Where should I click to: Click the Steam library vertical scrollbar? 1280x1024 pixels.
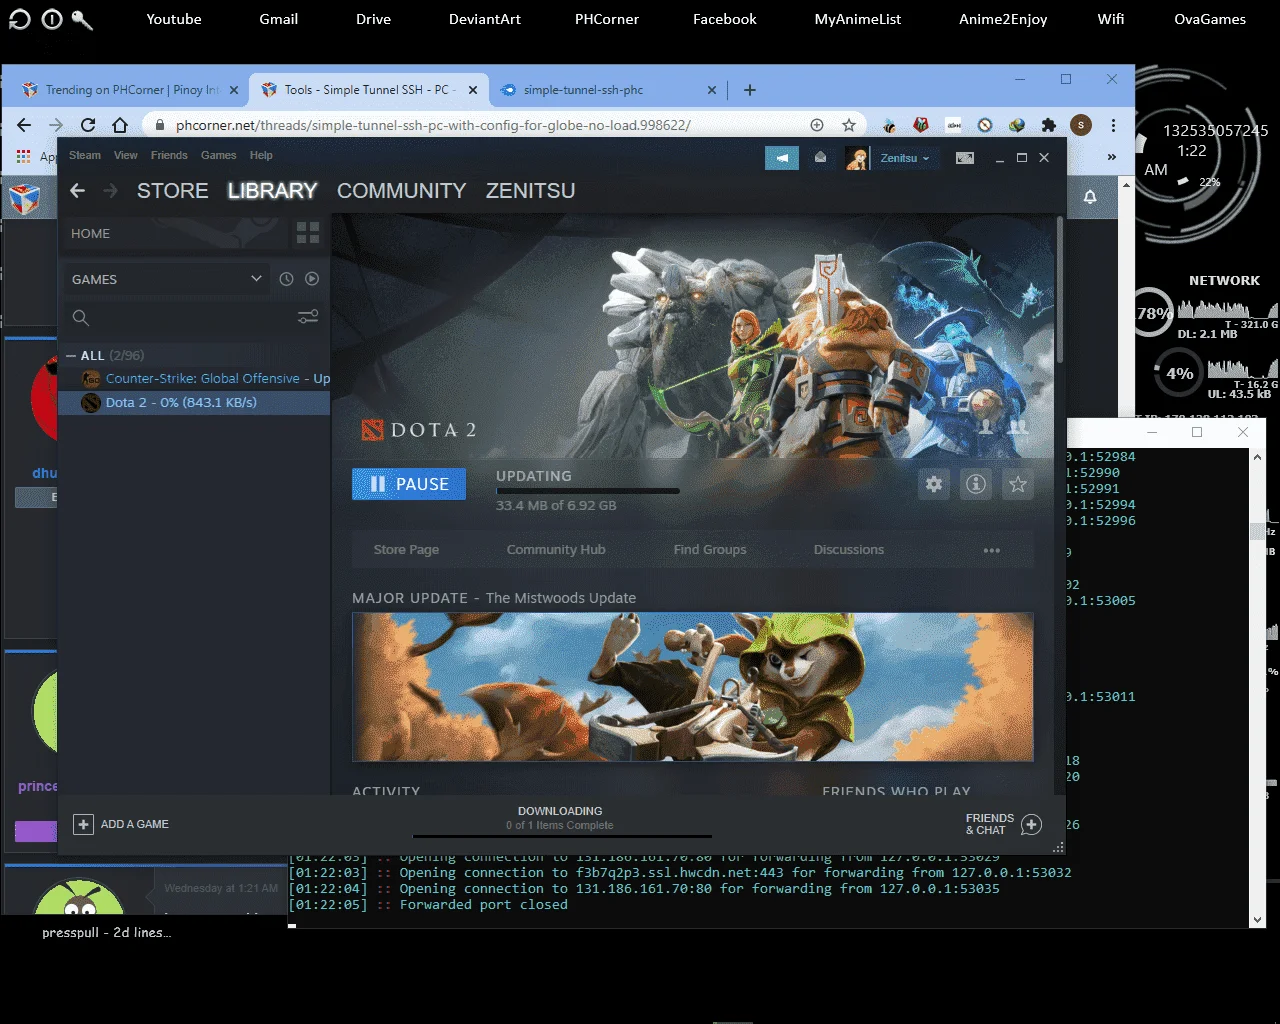pyautogui.click(x=1060, y=290)
